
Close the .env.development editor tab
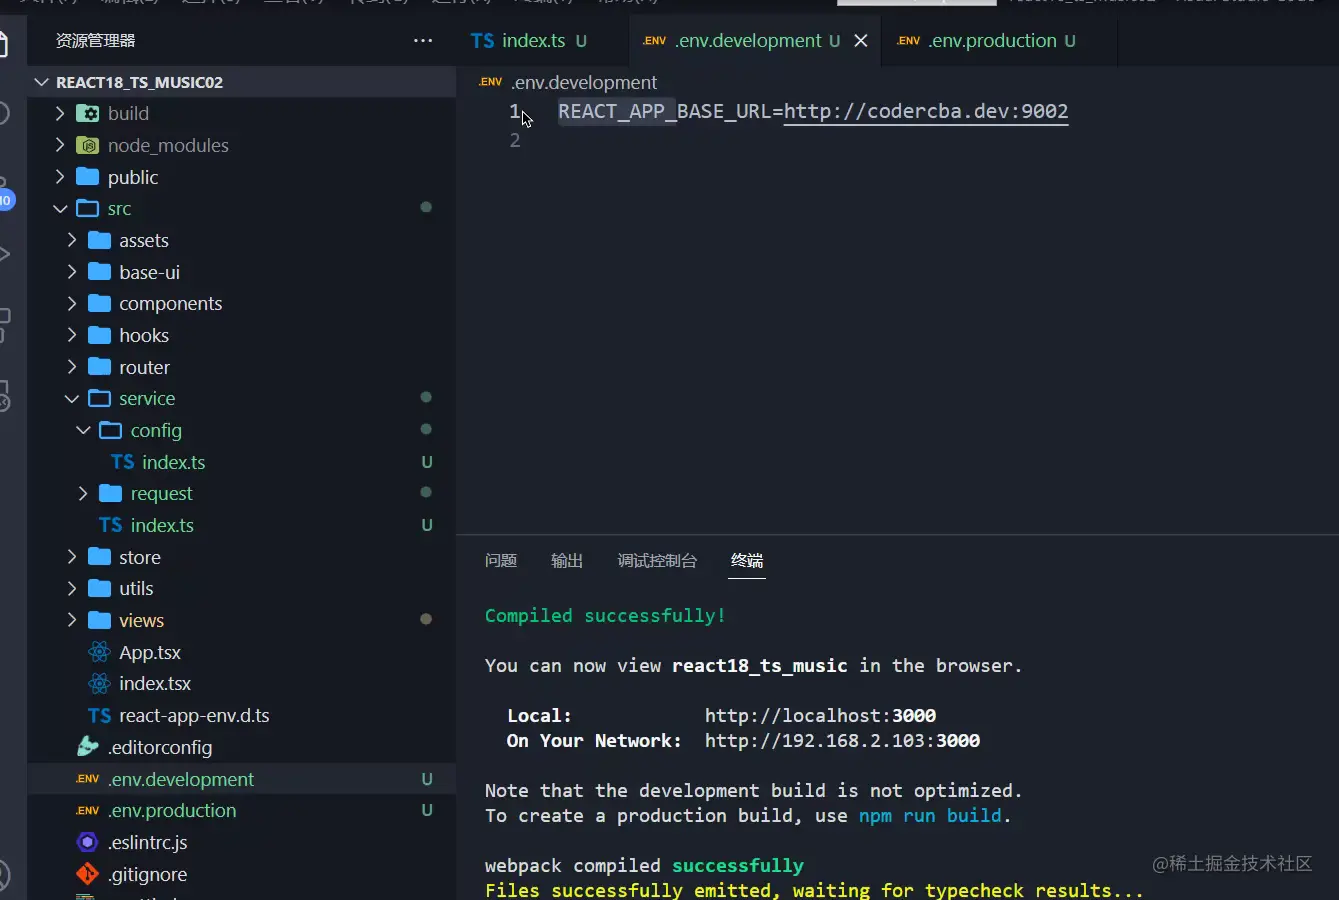(x=861, y=41)
